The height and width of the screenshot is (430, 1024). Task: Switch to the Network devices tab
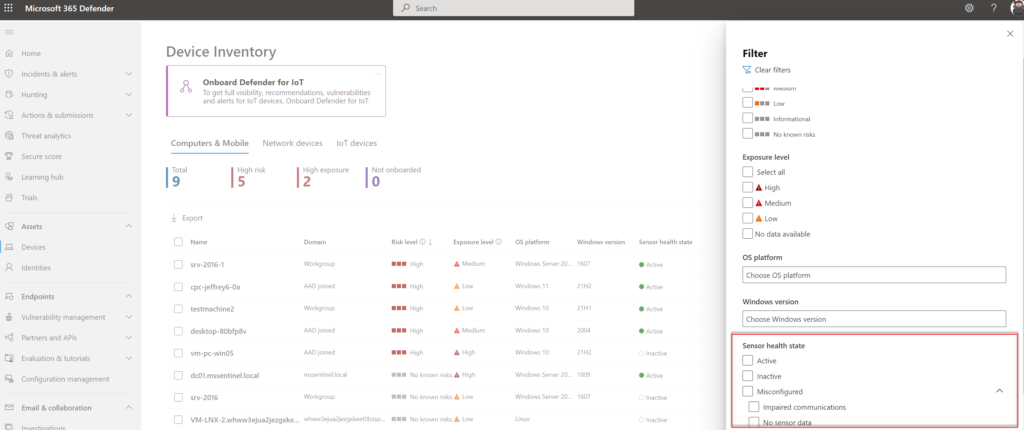click(292, 143)
